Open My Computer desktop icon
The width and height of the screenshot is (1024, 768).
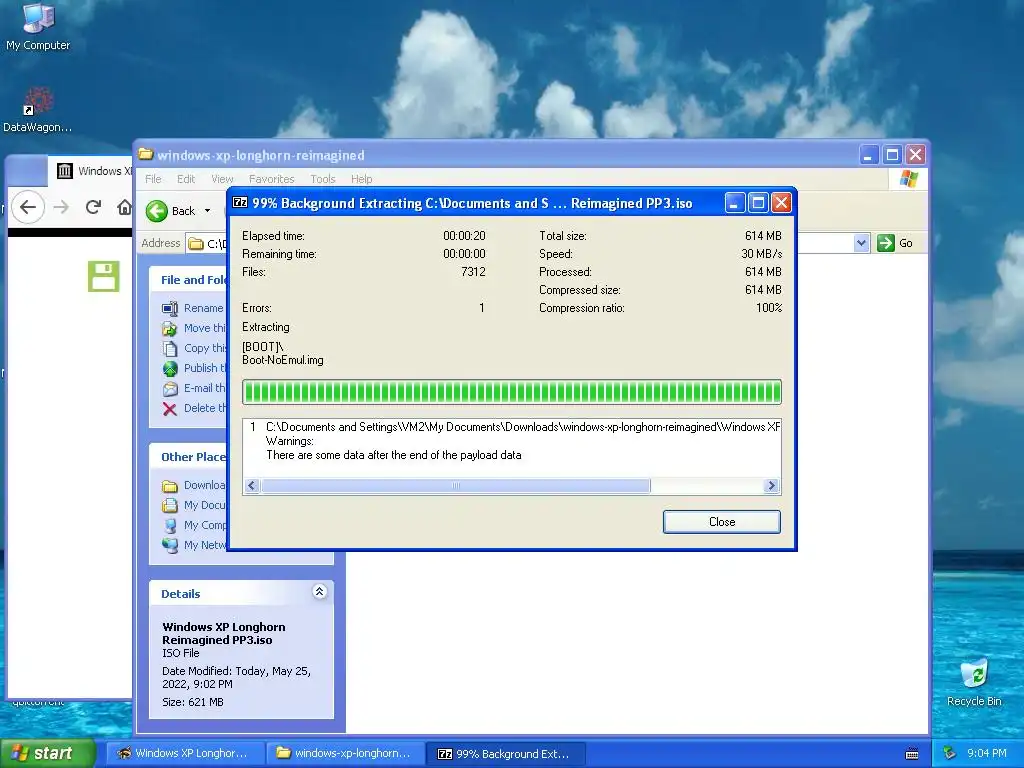pos(38,26)
